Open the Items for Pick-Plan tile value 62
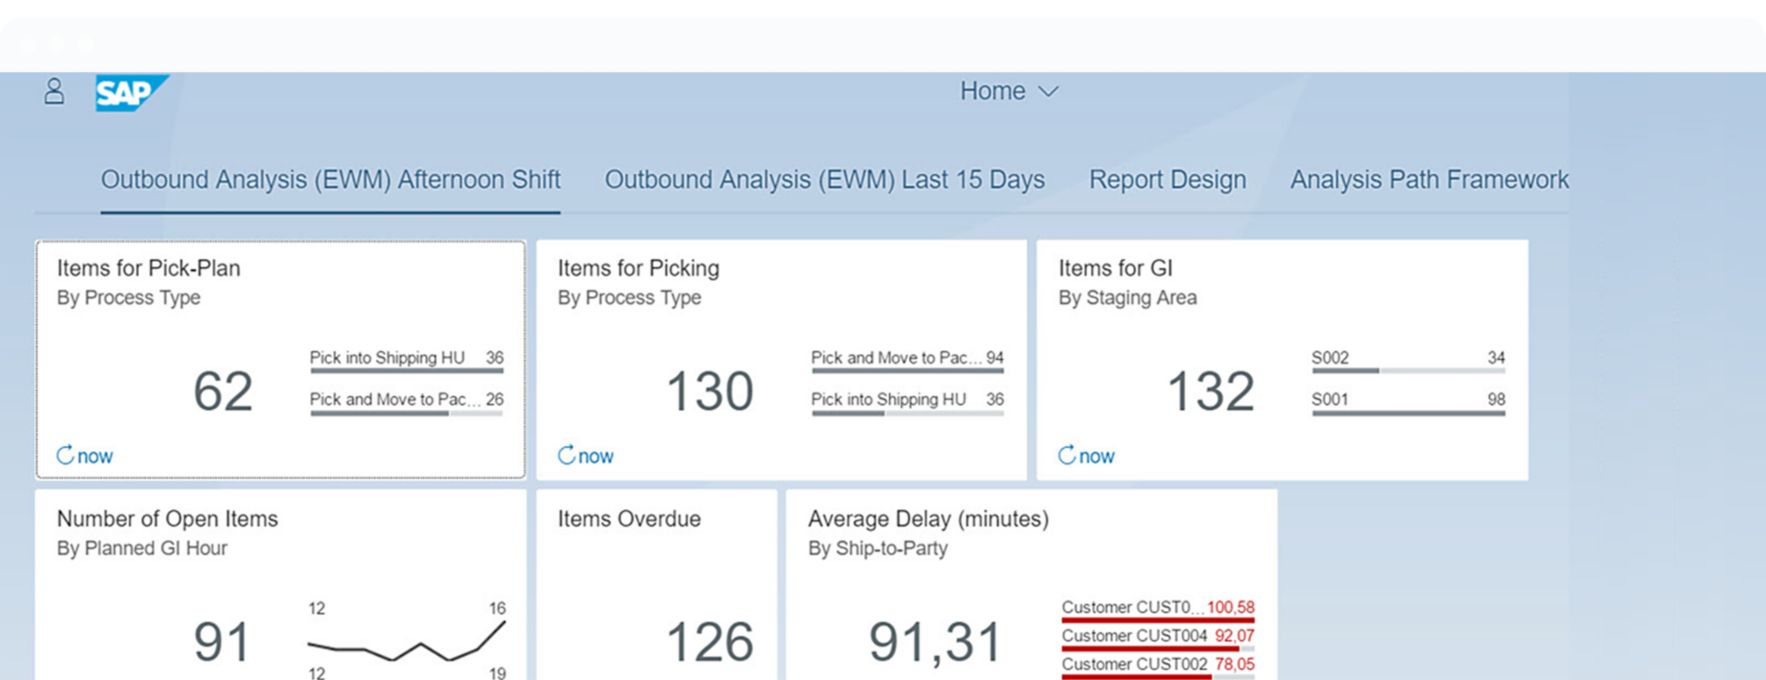1766x680 pixels. (x=223, y=391)
